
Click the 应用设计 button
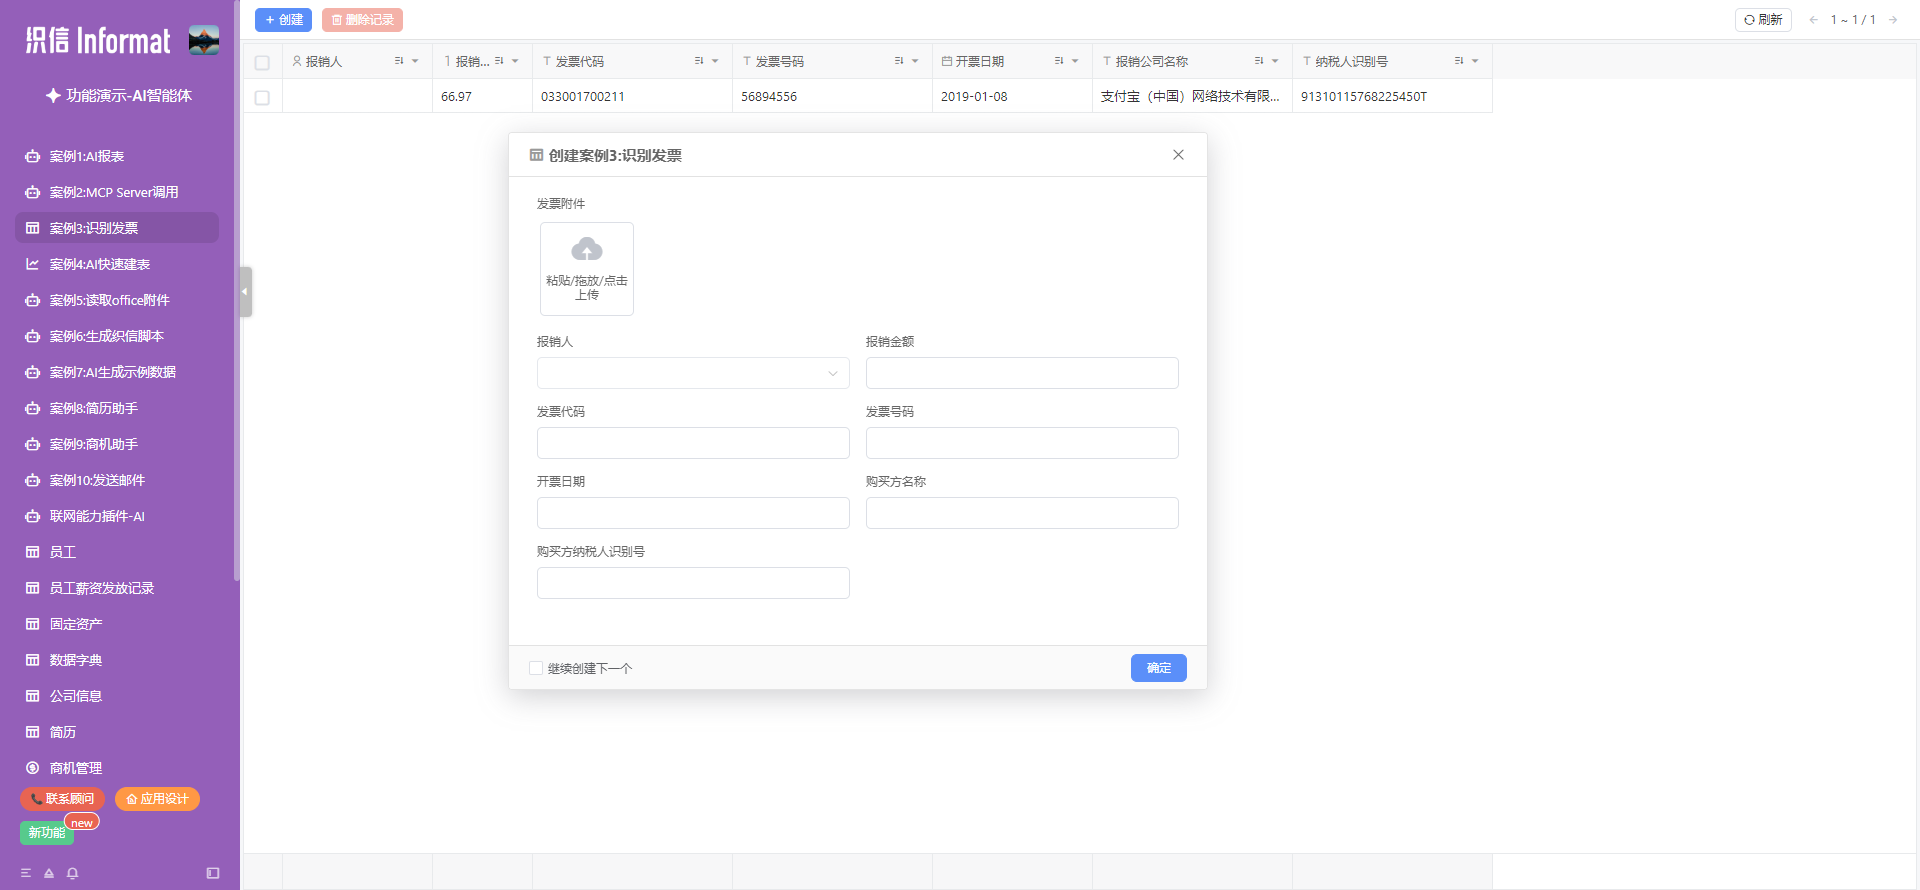point(157,799)
